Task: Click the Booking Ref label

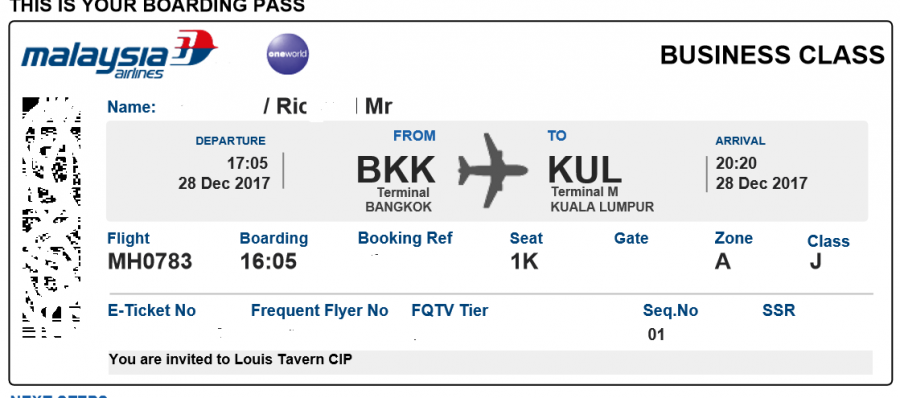Action: tap(405, 238)
